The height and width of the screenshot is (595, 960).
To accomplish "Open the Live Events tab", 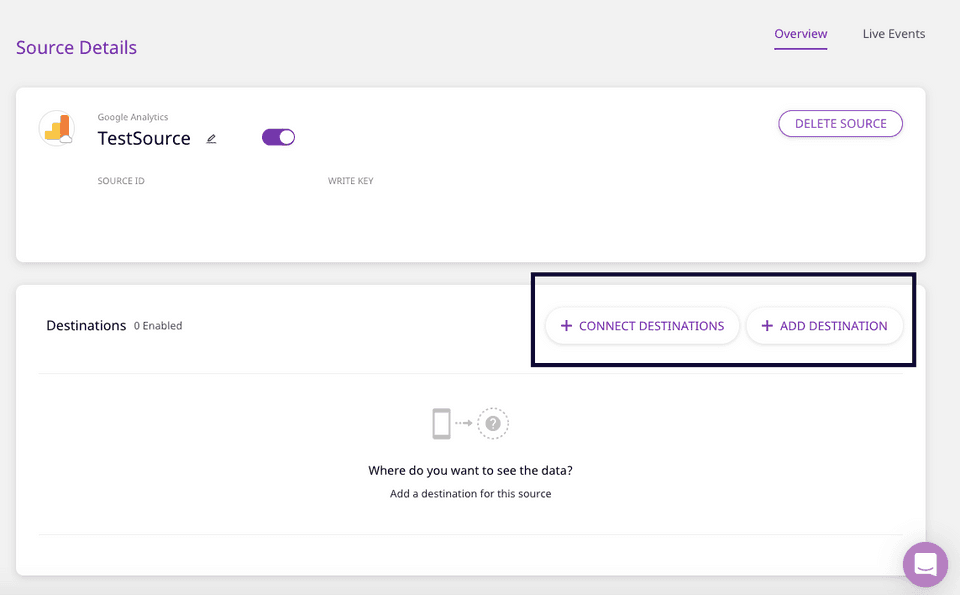I will pos(893,34).
